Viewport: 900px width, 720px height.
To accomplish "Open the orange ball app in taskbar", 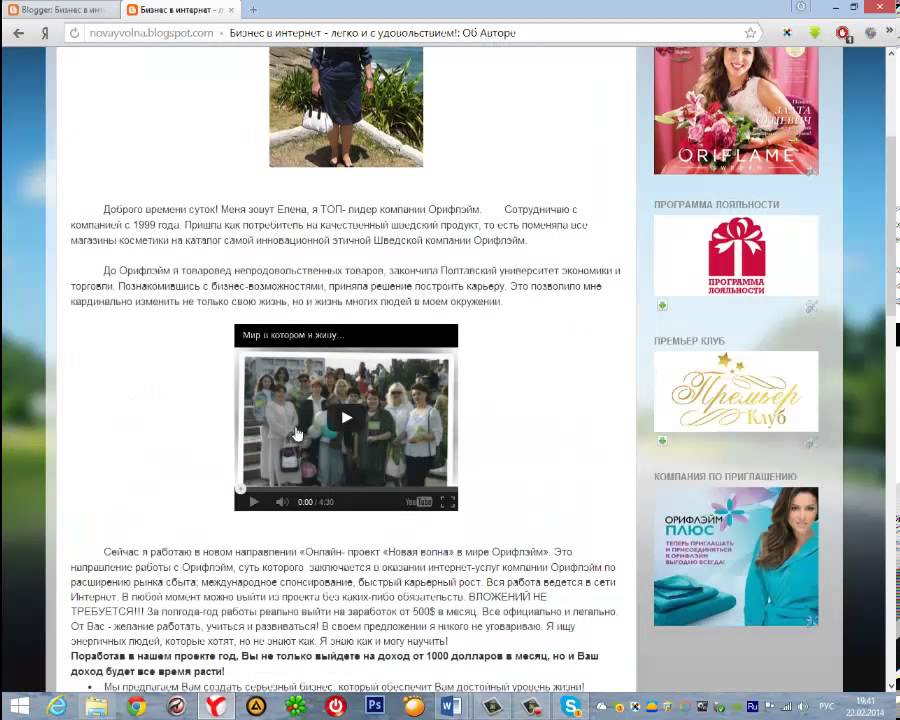I will [413, 706].
